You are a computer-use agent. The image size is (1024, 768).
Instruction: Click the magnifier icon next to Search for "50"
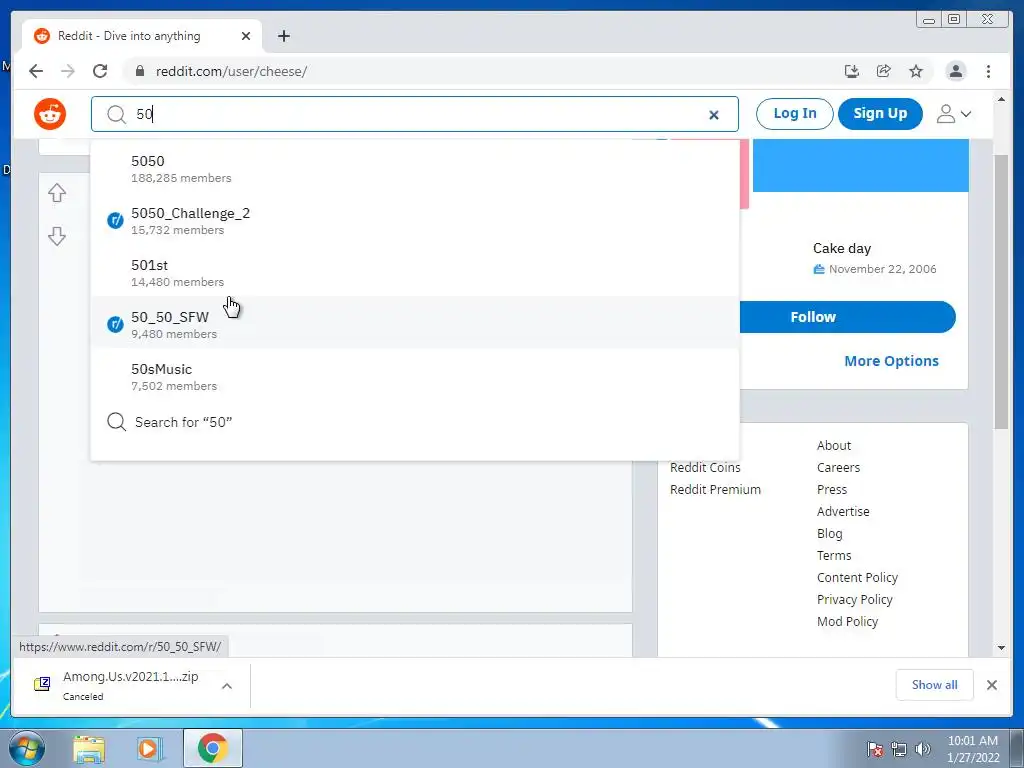[116, 422]
